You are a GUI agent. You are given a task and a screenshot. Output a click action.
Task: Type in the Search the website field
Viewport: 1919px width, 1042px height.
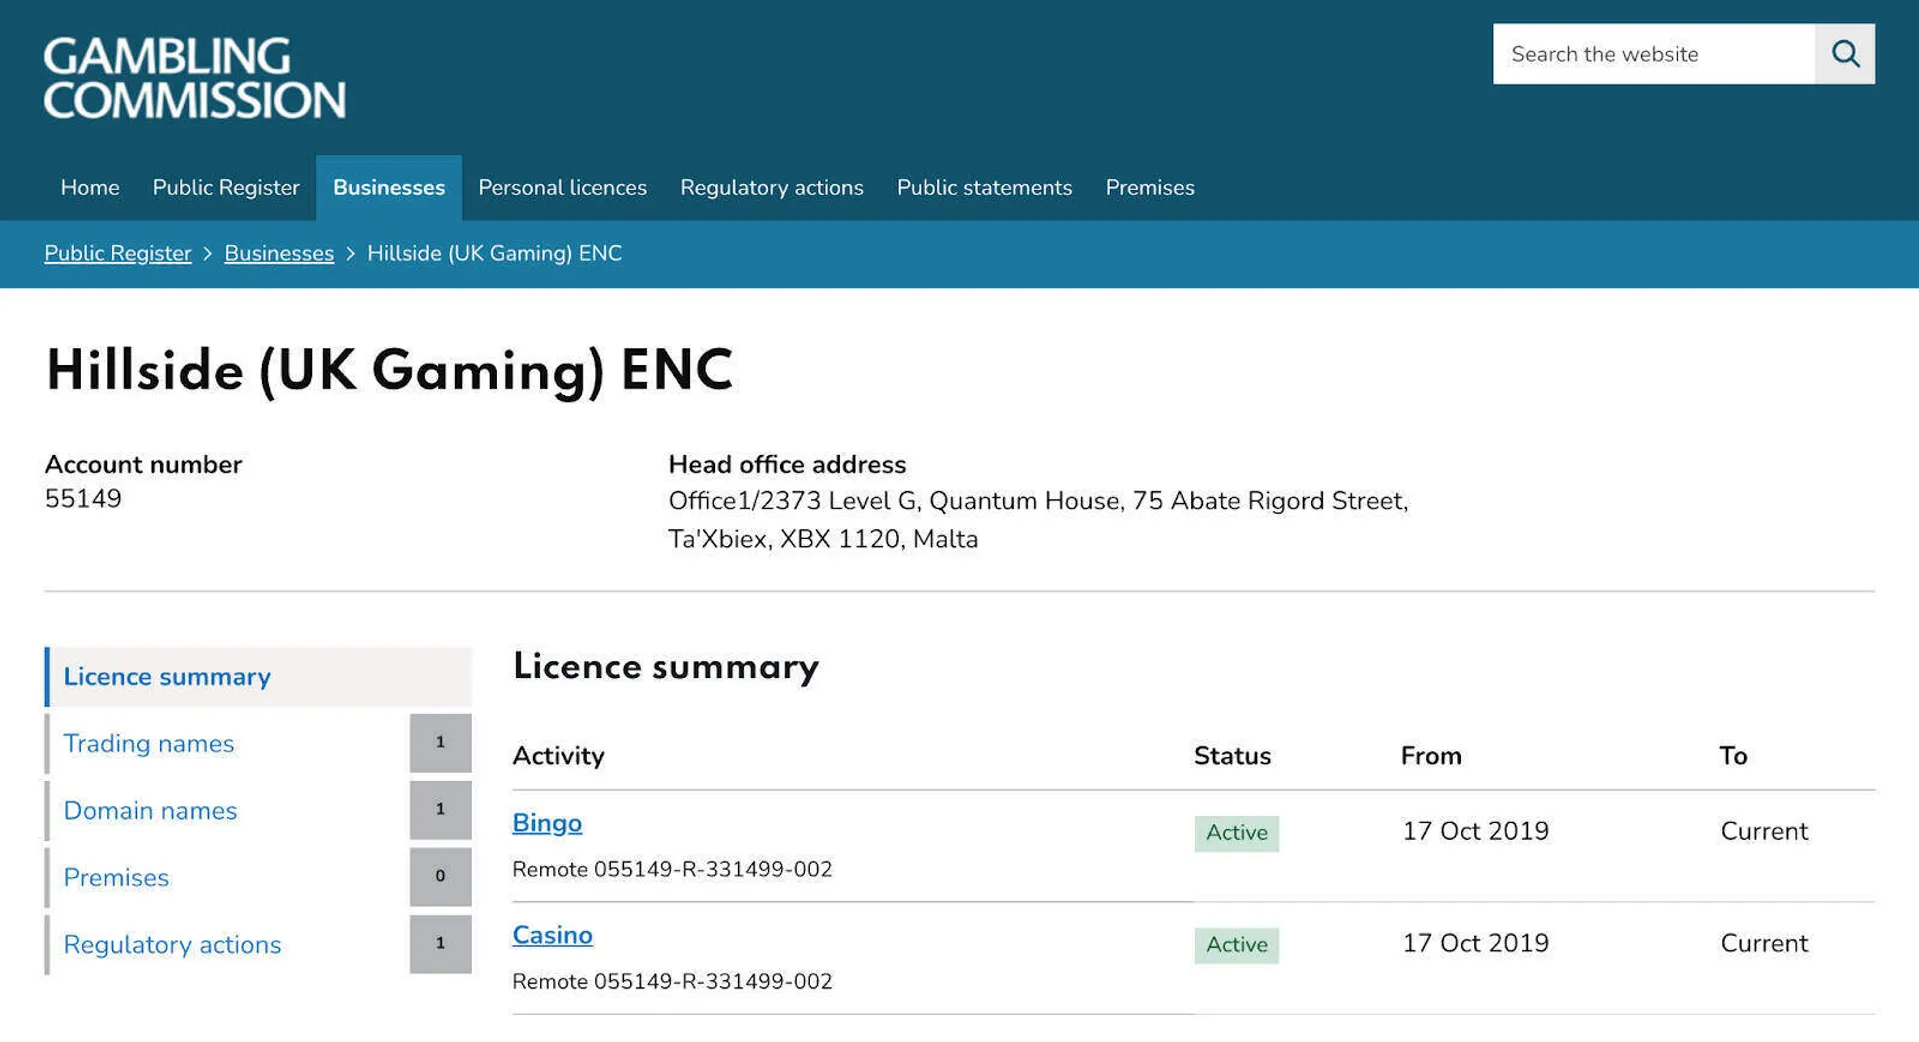(1653, 54)
